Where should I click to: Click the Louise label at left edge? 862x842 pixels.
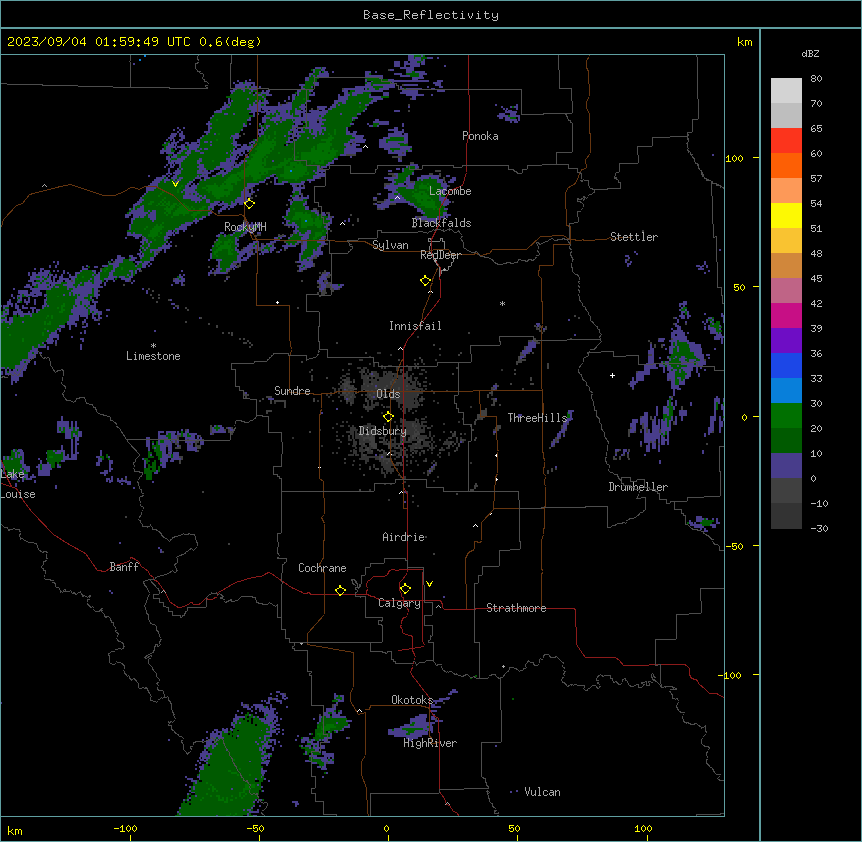tap(18, 494)
